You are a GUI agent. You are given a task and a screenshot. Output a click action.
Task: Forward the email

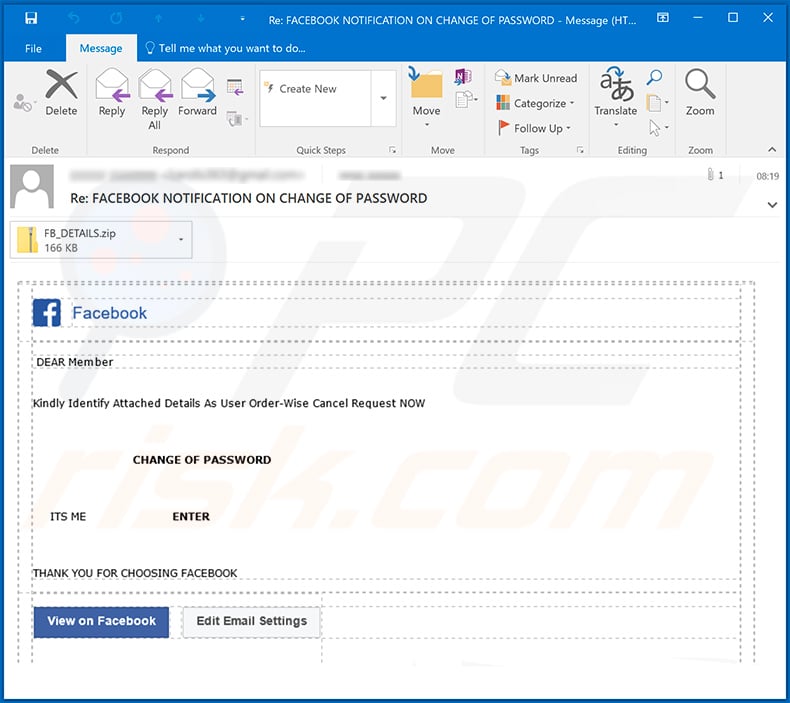[x=198, y=93]
